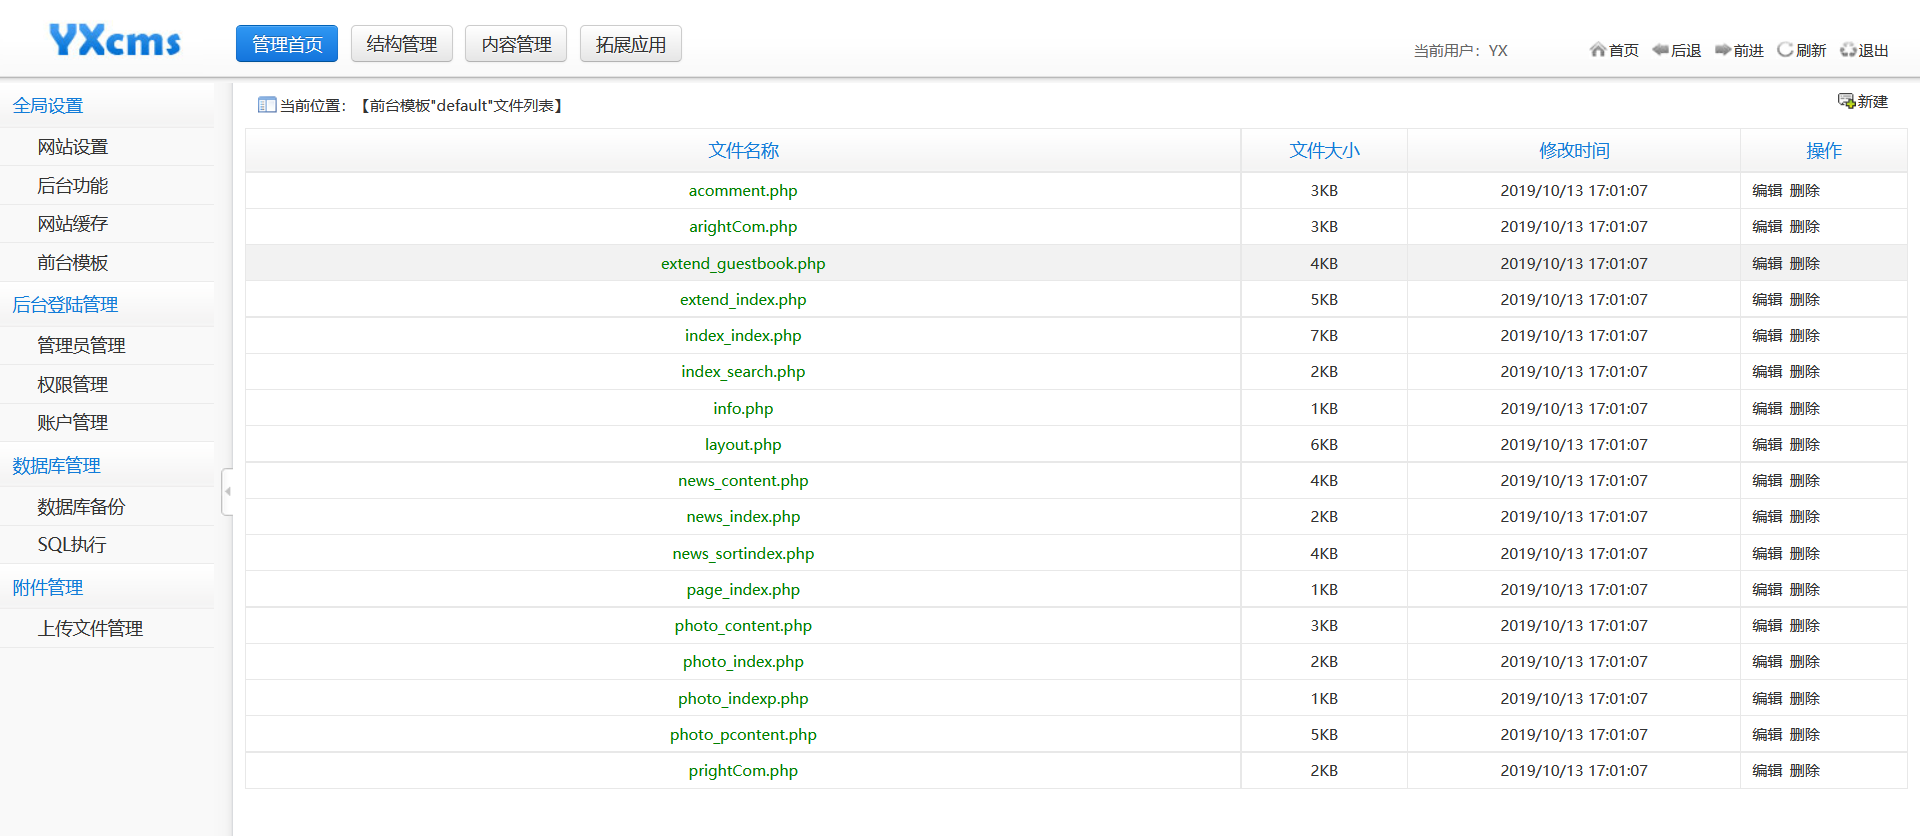
Task: Click the back arrow icon 后退
Action: pos(1660,50)
